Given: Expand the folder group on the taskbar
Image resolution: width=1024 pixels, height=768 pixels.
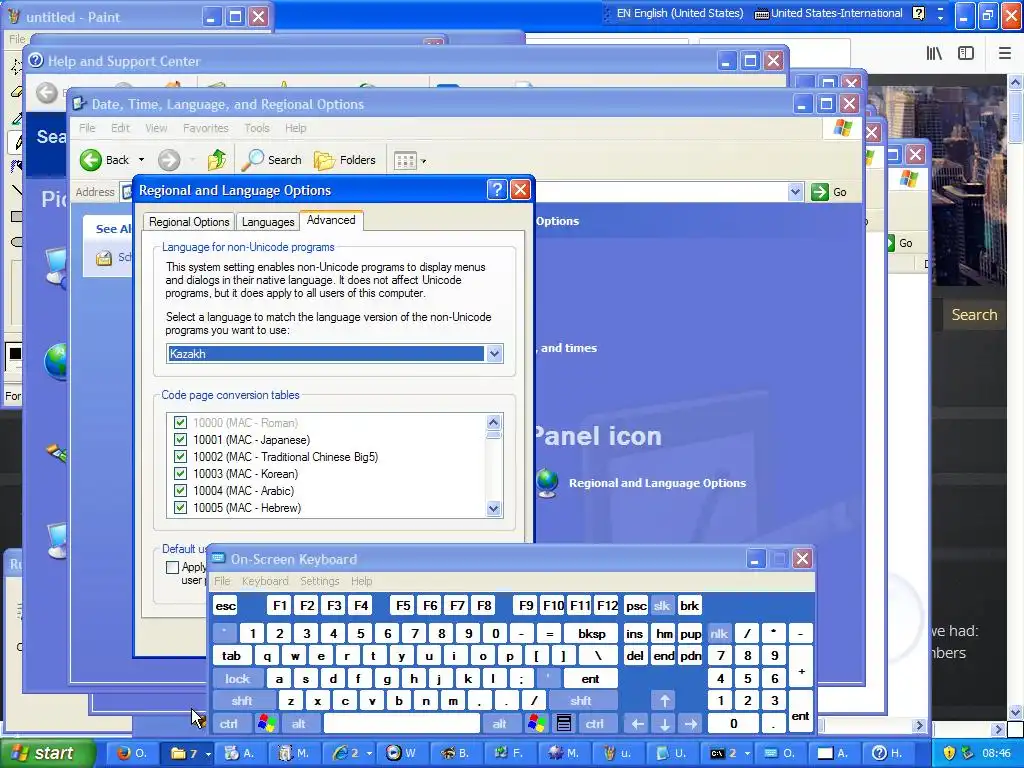Looking at the screenshot, I should coord(208,754).
